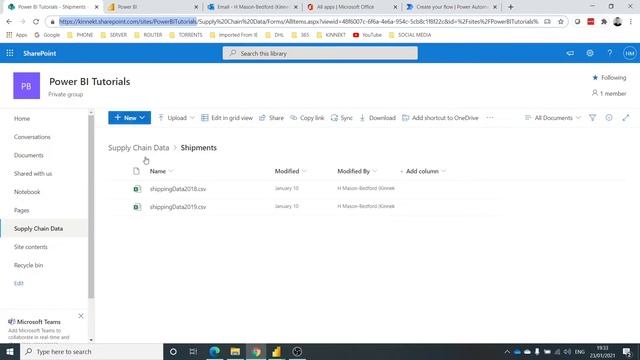Open Documents in the site navigation

coord(29,155)
